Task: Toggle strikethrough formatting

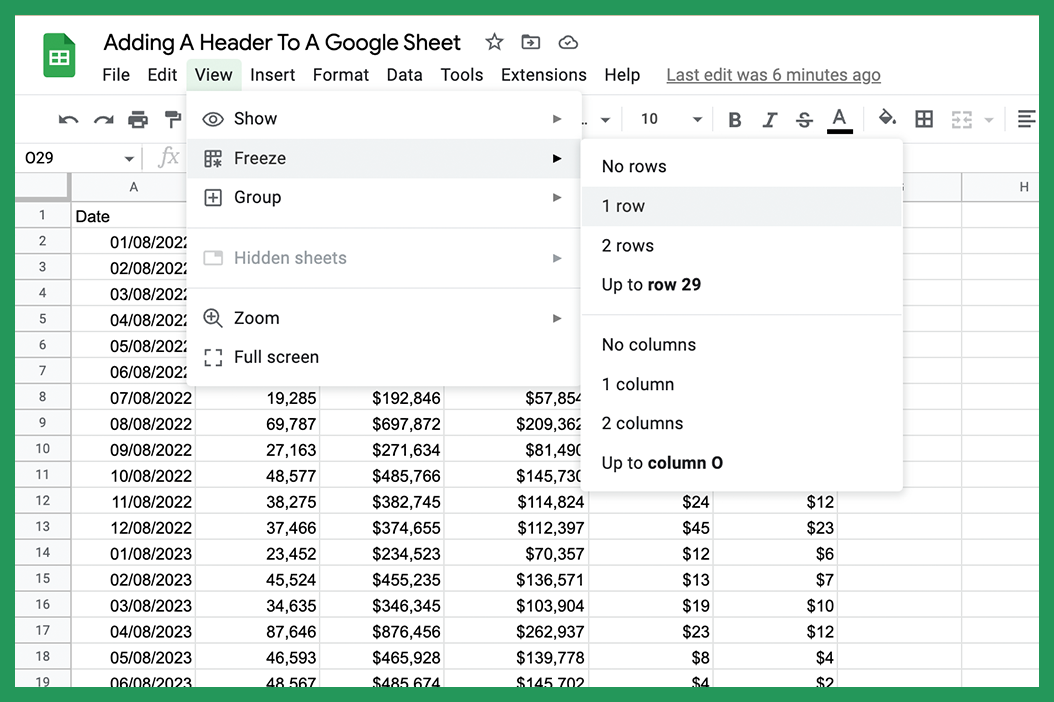Action: point(804,119)
